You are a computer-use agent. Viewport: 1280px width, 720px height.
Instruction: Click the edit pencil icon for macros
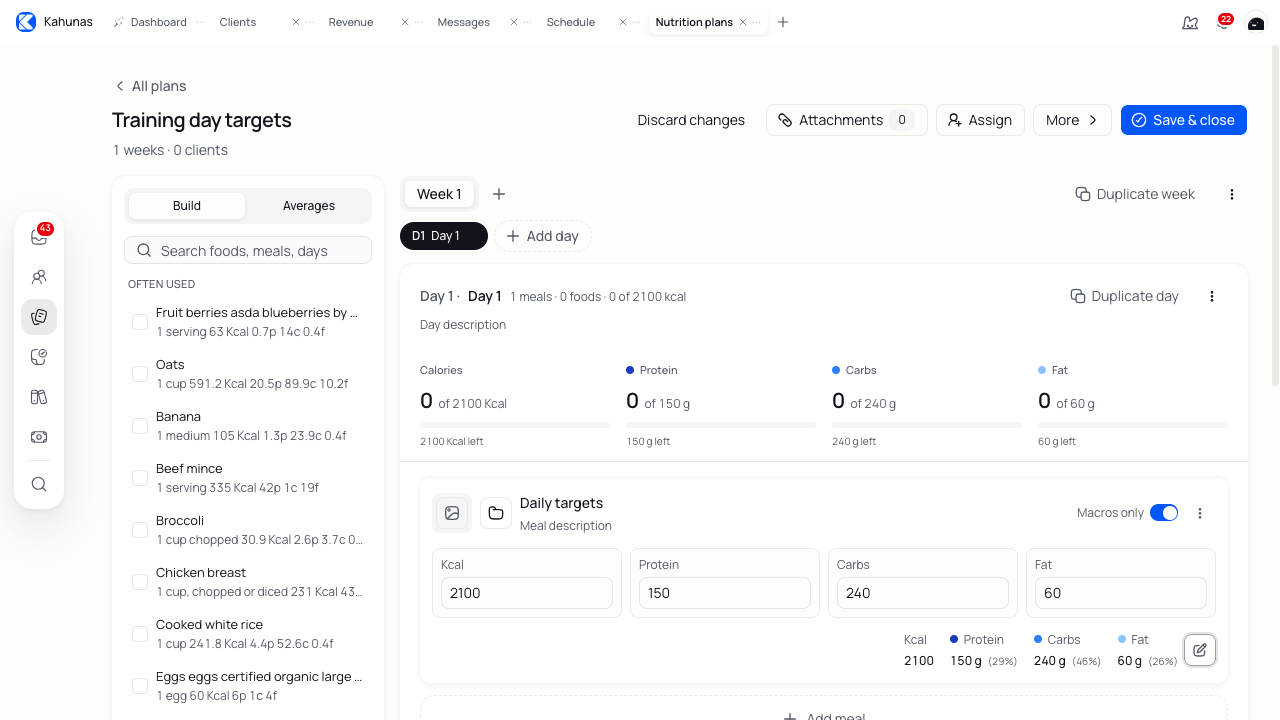(x=1200, y=650)
